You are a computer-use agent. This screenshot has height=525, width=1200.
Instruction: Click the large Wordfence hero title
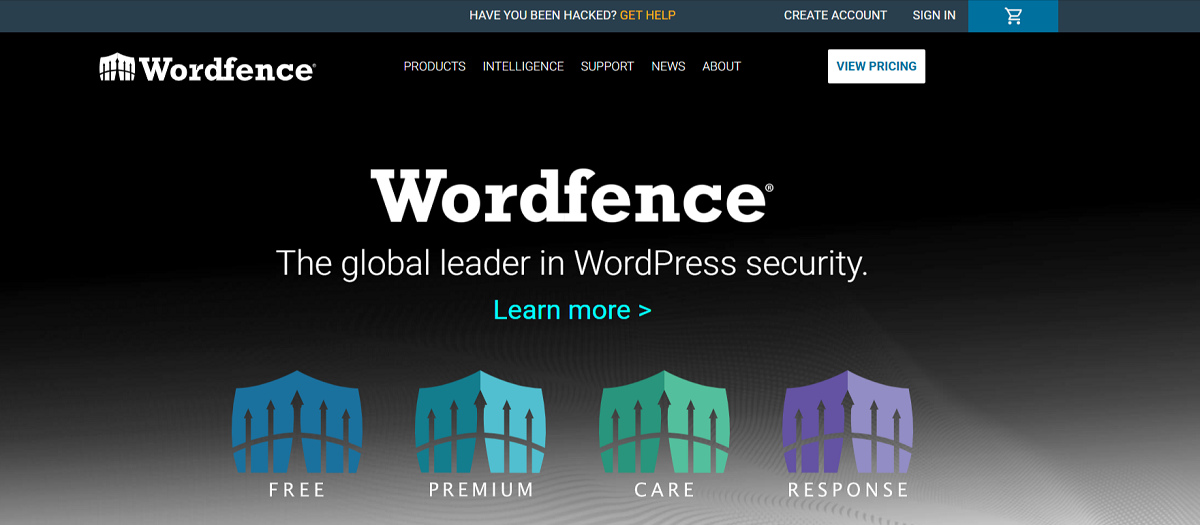tap(572, 196)
